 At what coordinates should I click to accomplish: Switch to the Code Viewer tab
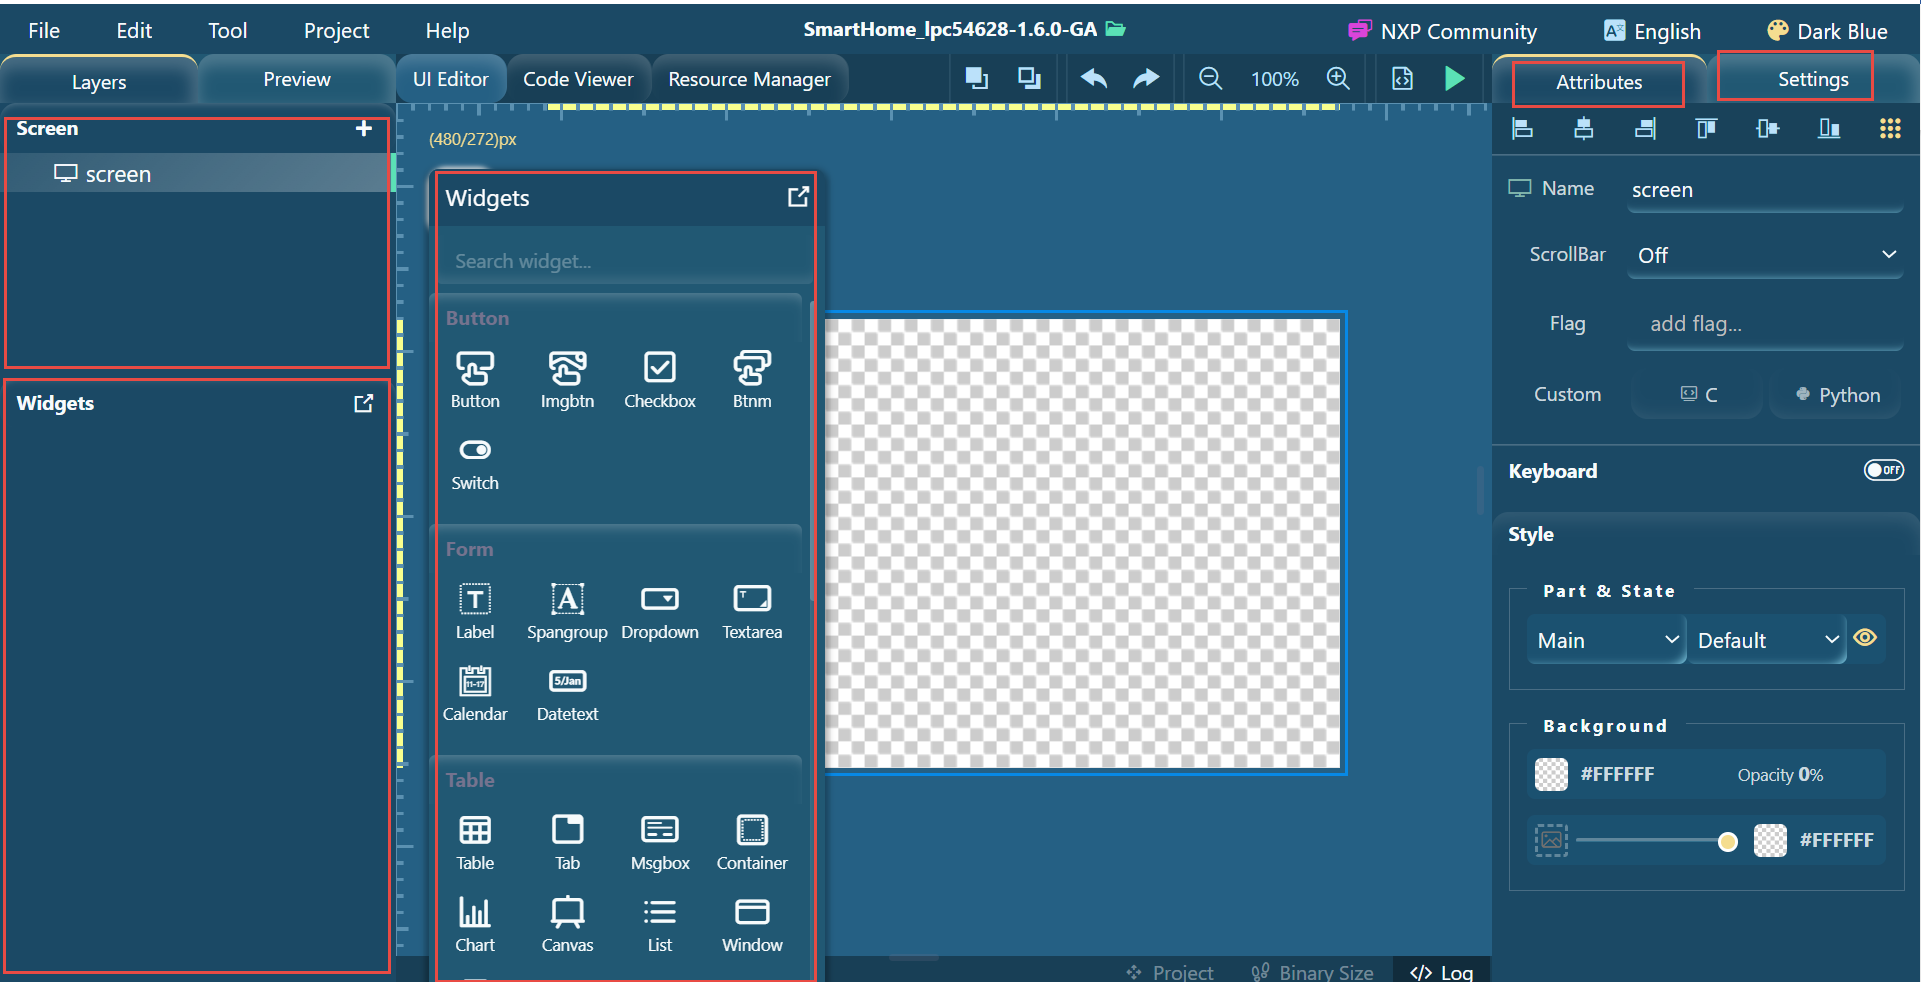pos(578,78)
